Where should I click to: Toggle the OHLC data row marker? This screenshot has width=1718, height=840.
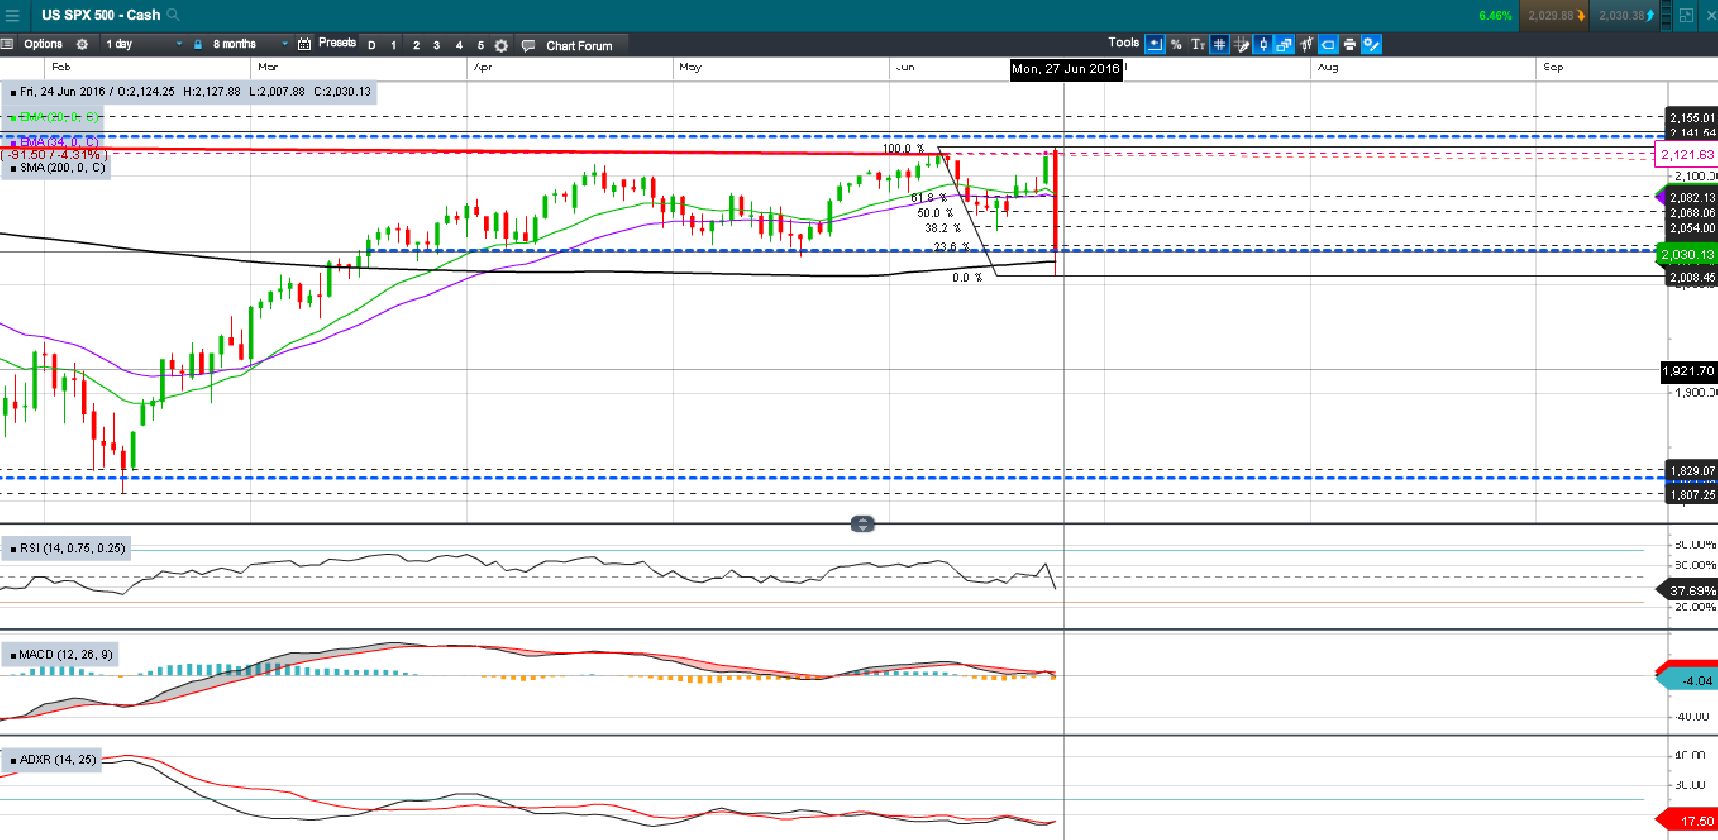point(13,92)
